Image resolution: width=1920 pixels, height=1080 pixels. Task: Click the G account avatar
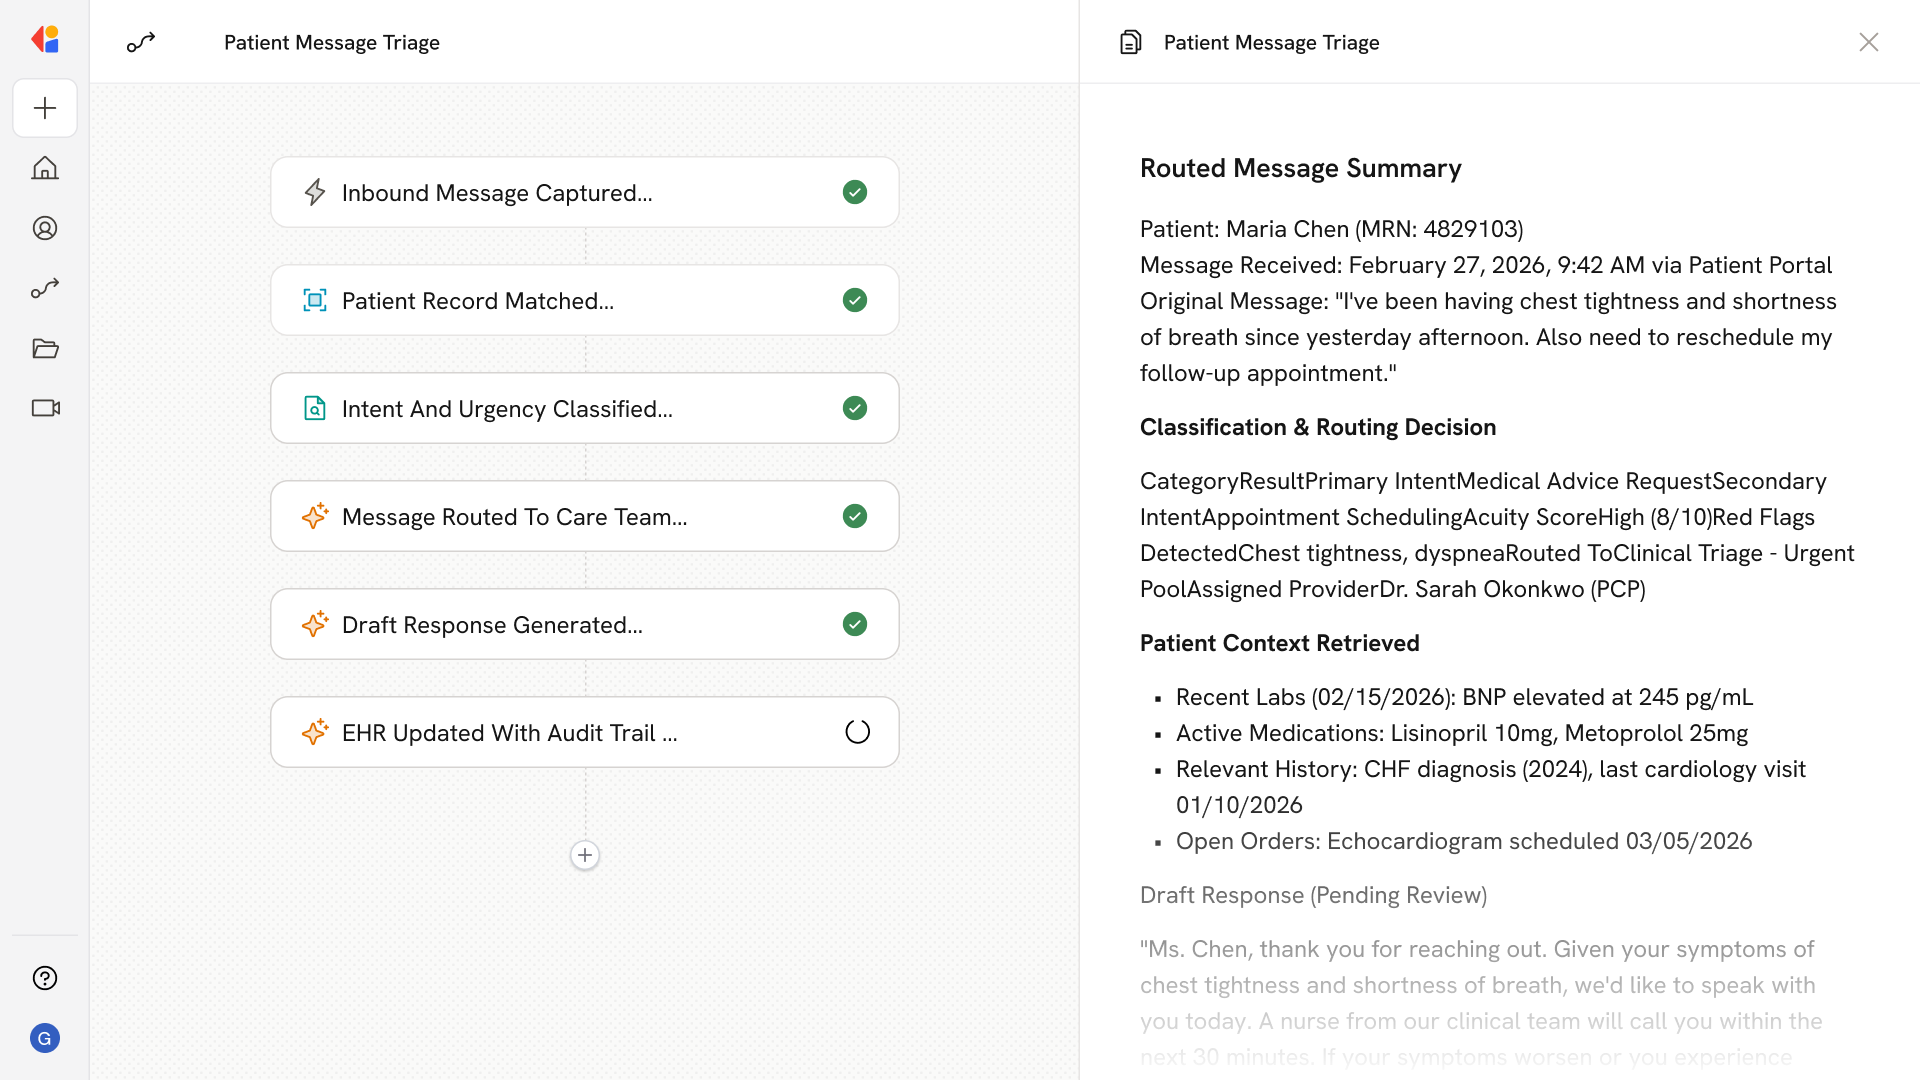(45, 1038)
